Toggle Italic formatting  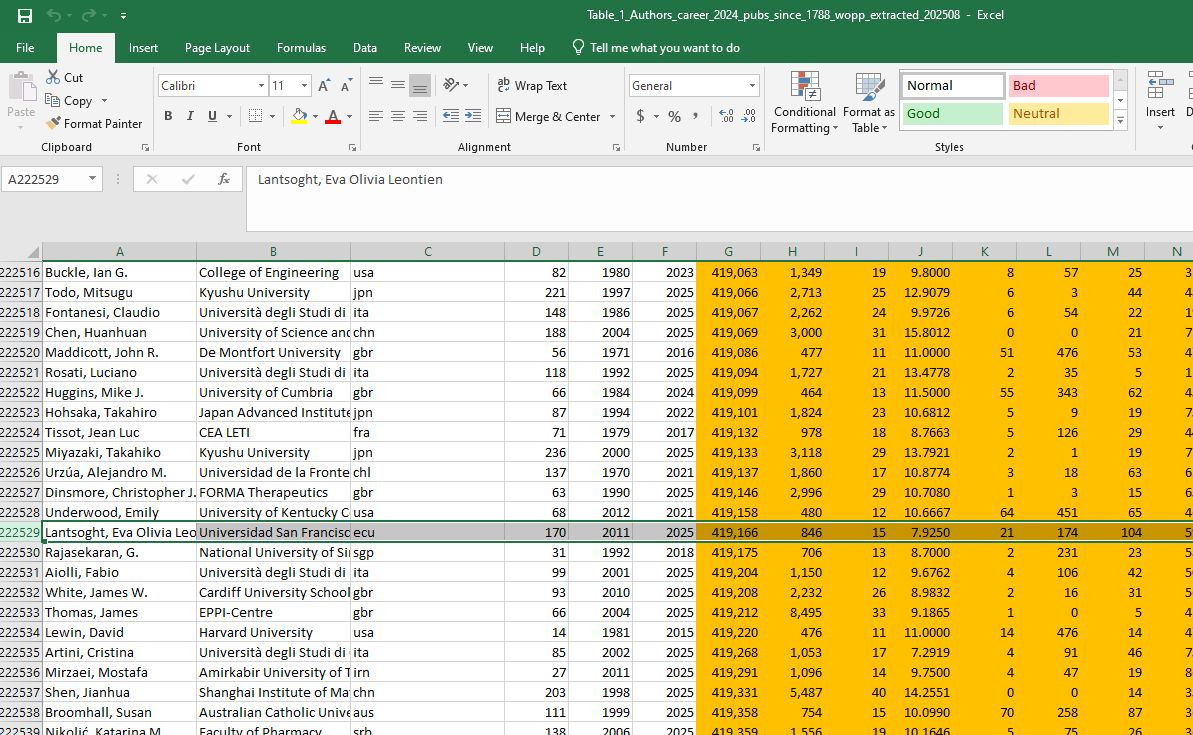point(190,117)
